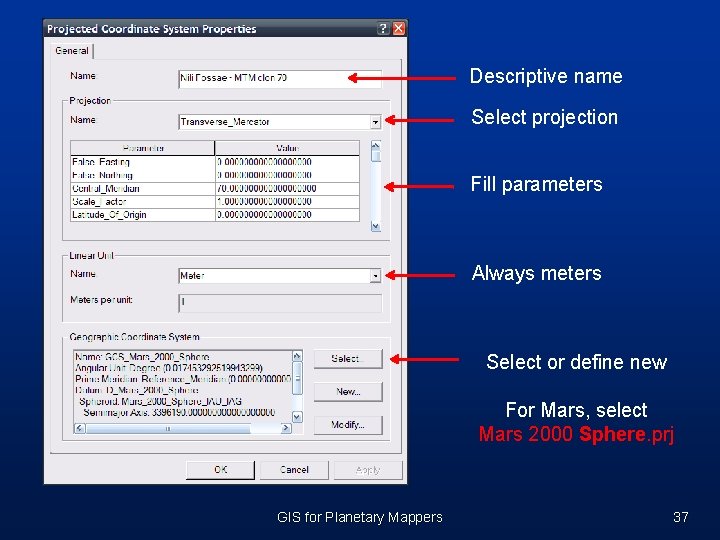
Task: Click the Cancel button
Action: click(294, 470)
